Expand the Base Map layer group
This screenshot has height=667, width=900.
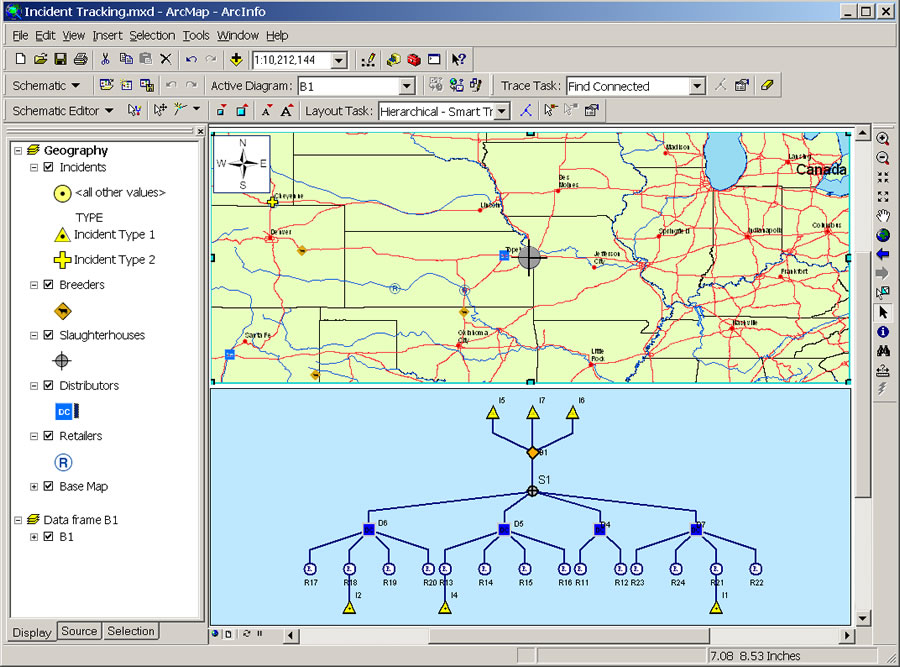34,487
